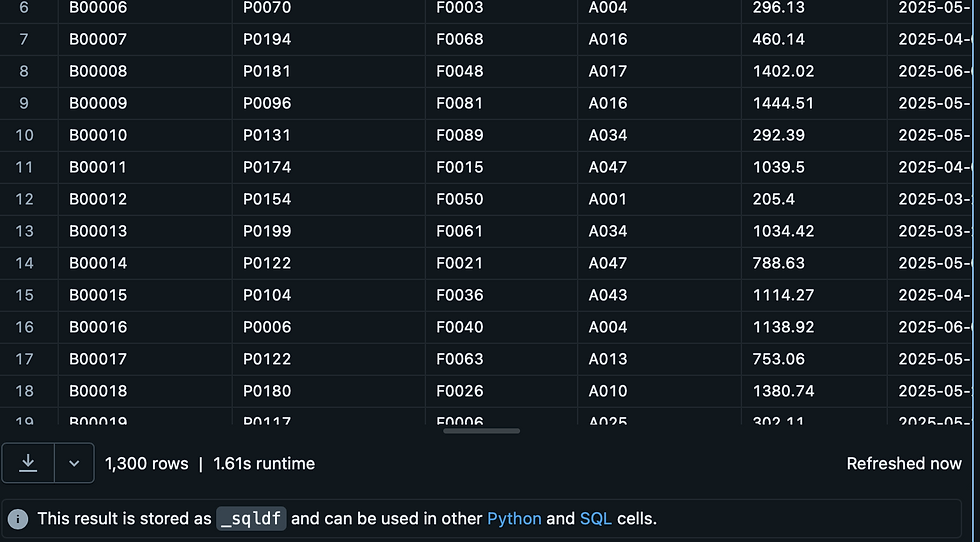The image size is (980, 542).
Task: Click the 1,300 rows count text
Action: coord(146,464)
